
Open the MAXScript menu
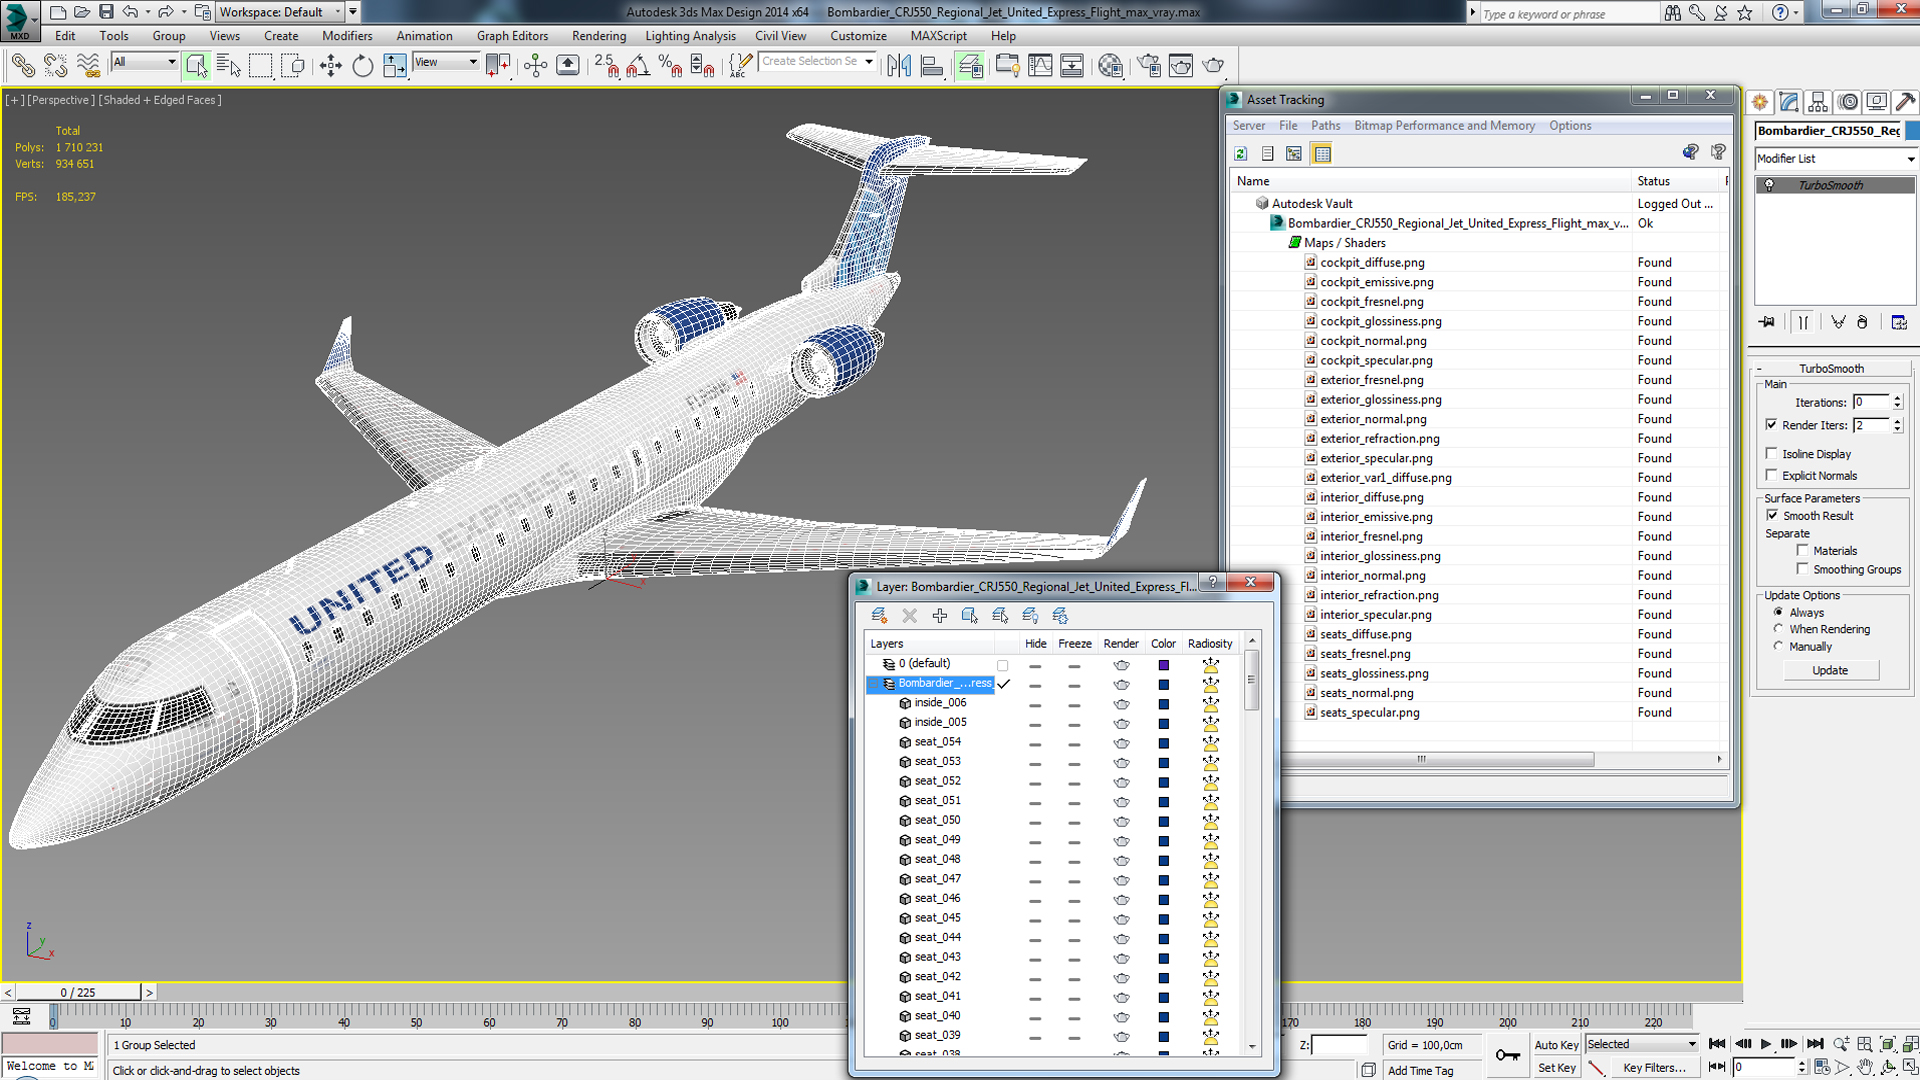938,36
